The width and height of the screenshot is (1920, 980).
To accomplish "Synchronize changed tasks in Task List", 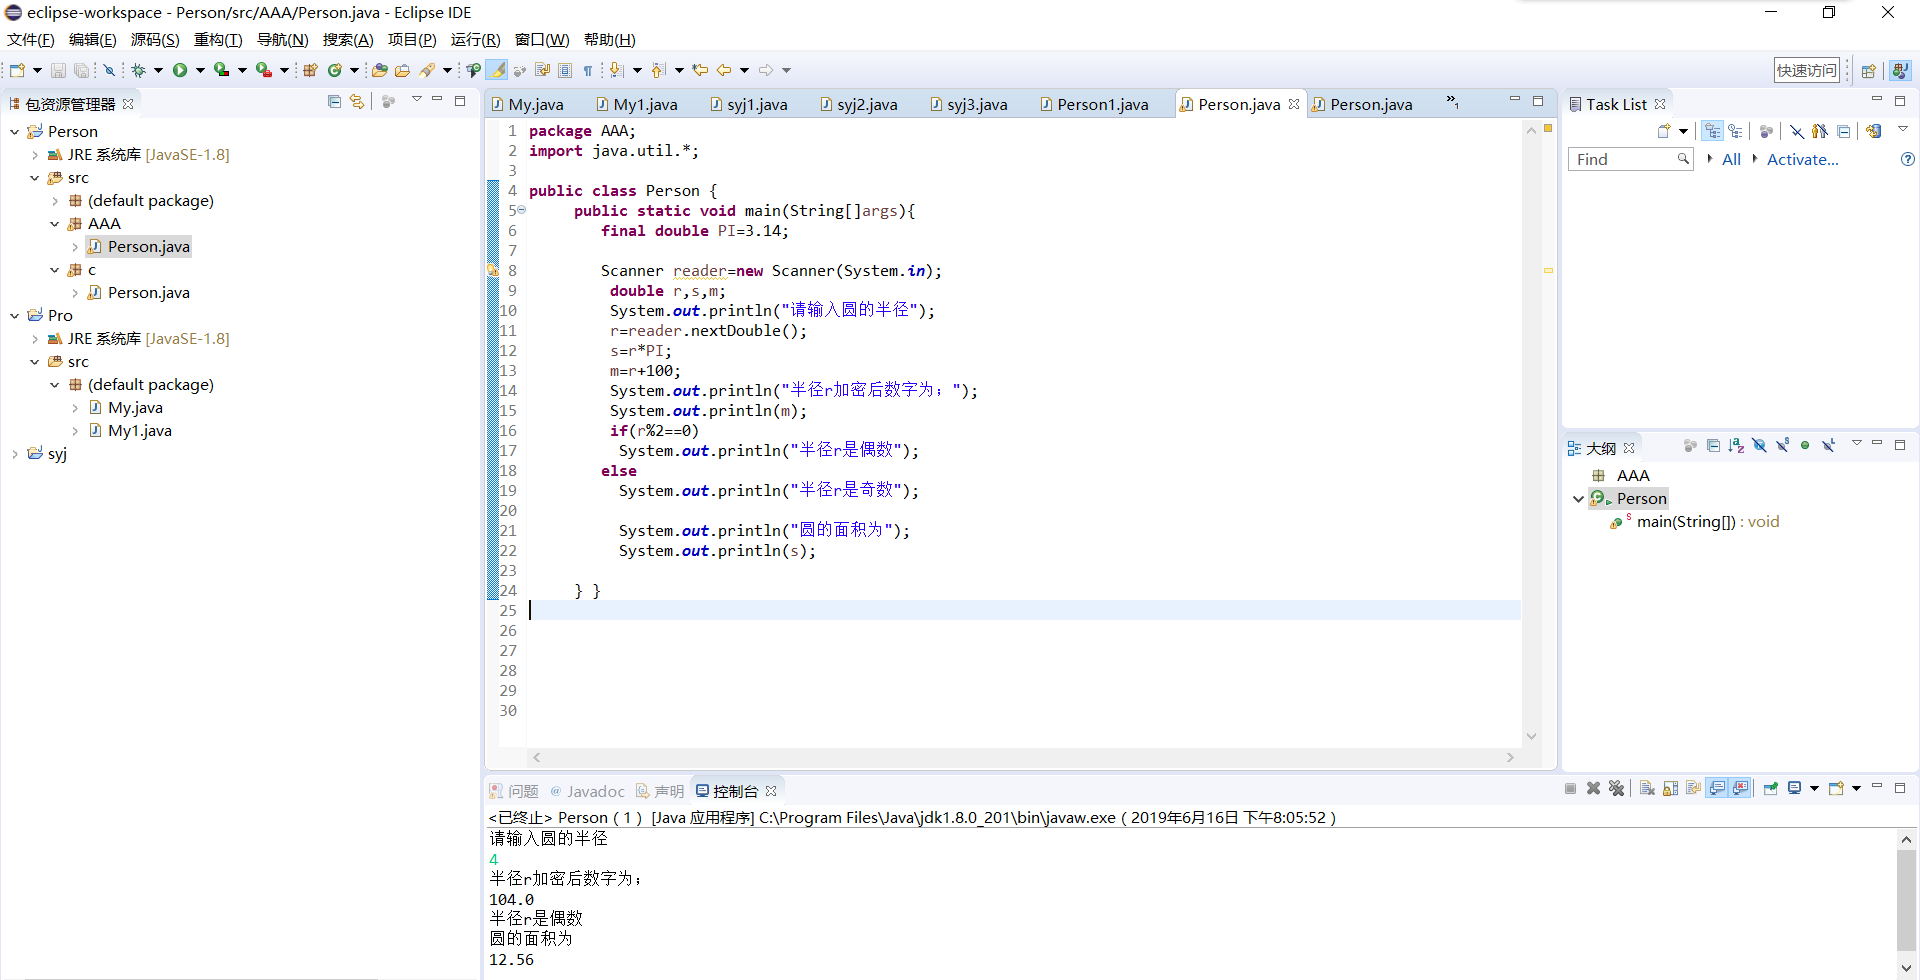I will (x=1873, y=131).
